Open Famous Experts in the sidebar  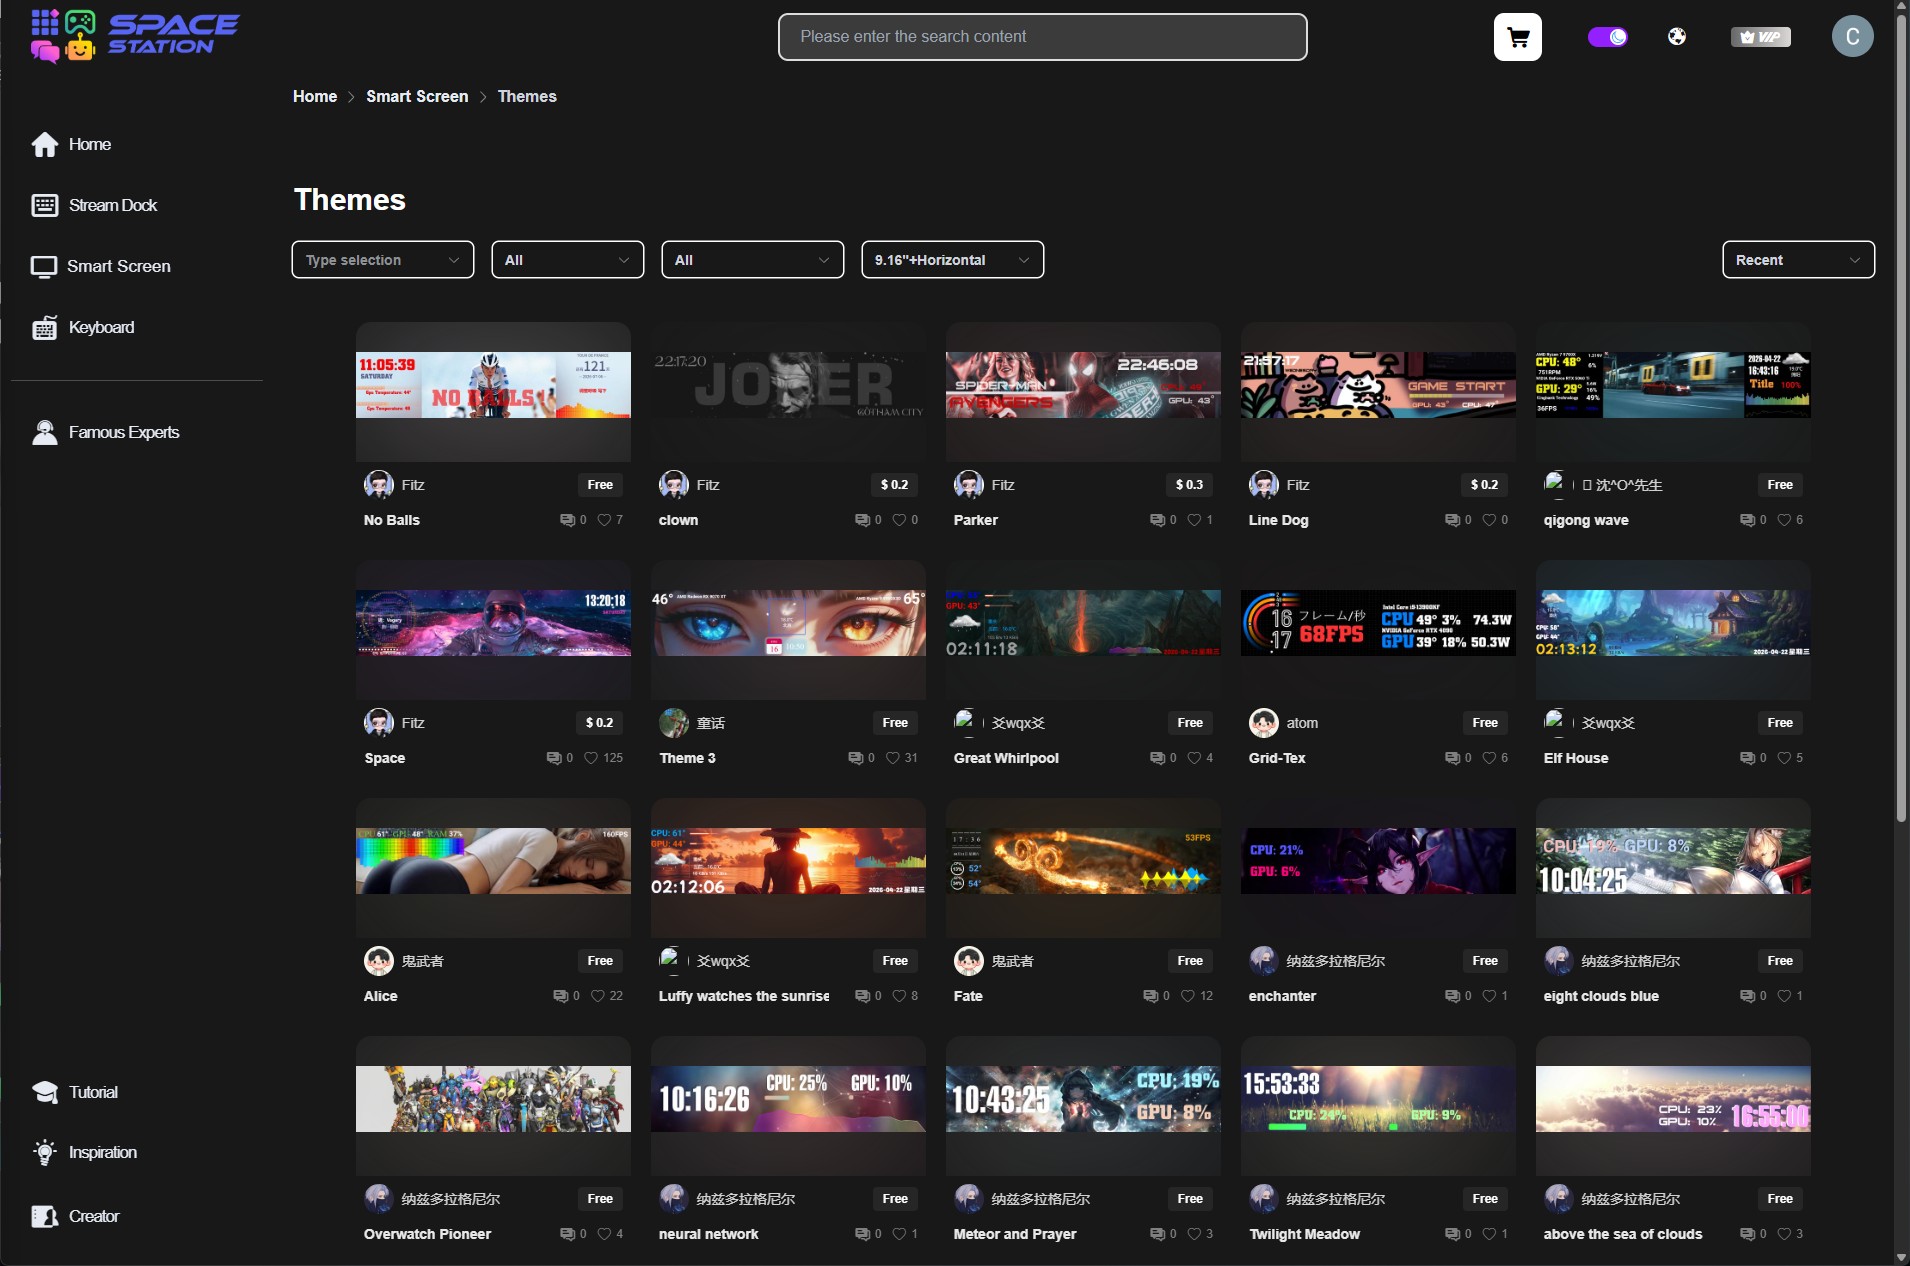click(x=124, y=433)
